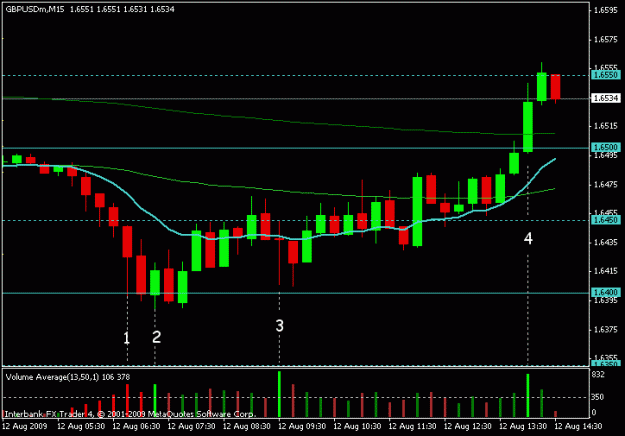Select the tallest bright green volume bar at 09:30
The height and width of the screenshot is (436, 625).
tap(279, 394)
